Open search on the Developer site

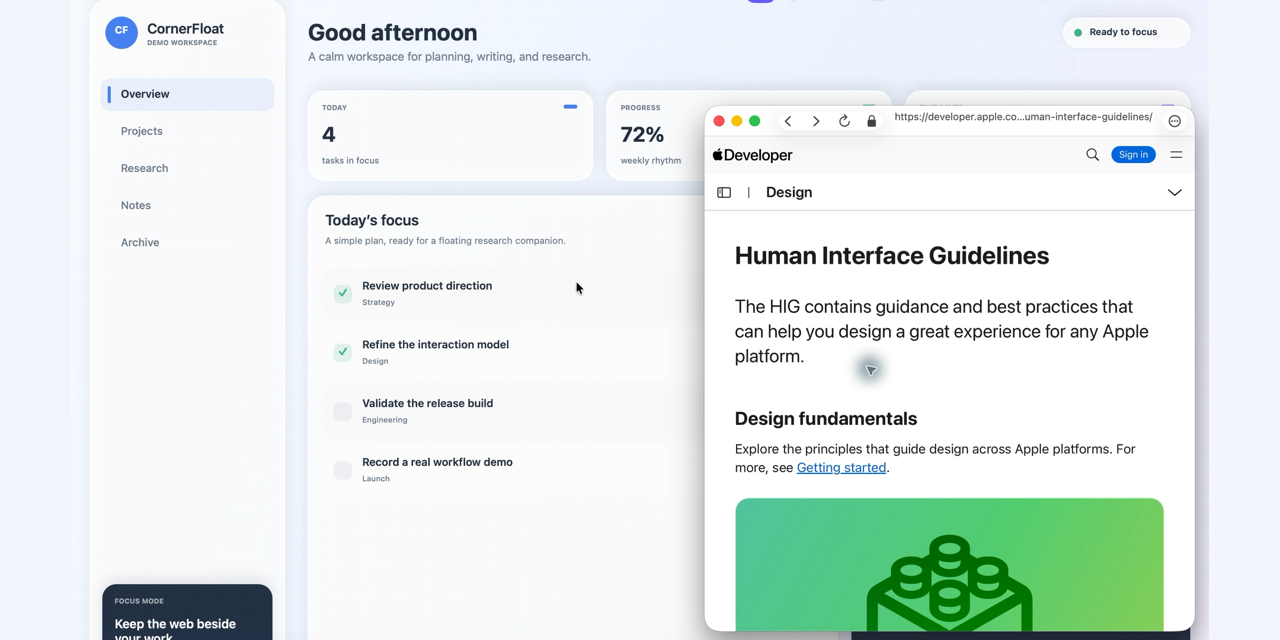point(1092,155)
